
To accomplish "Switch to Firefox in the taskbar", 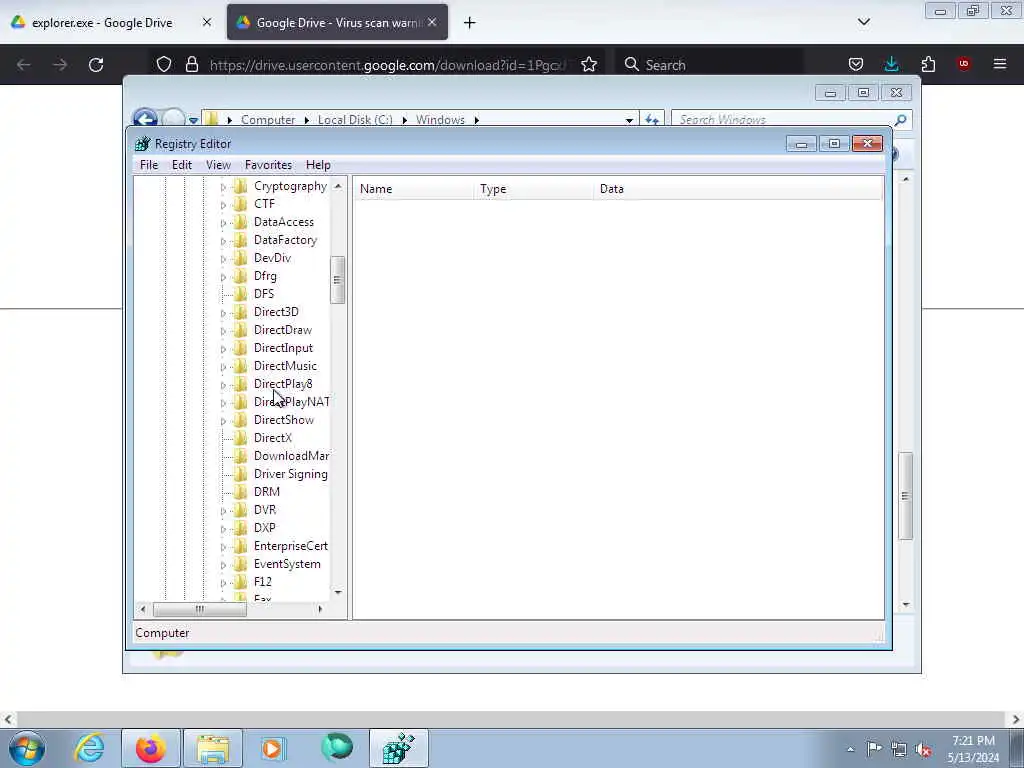I will point(151,748).
